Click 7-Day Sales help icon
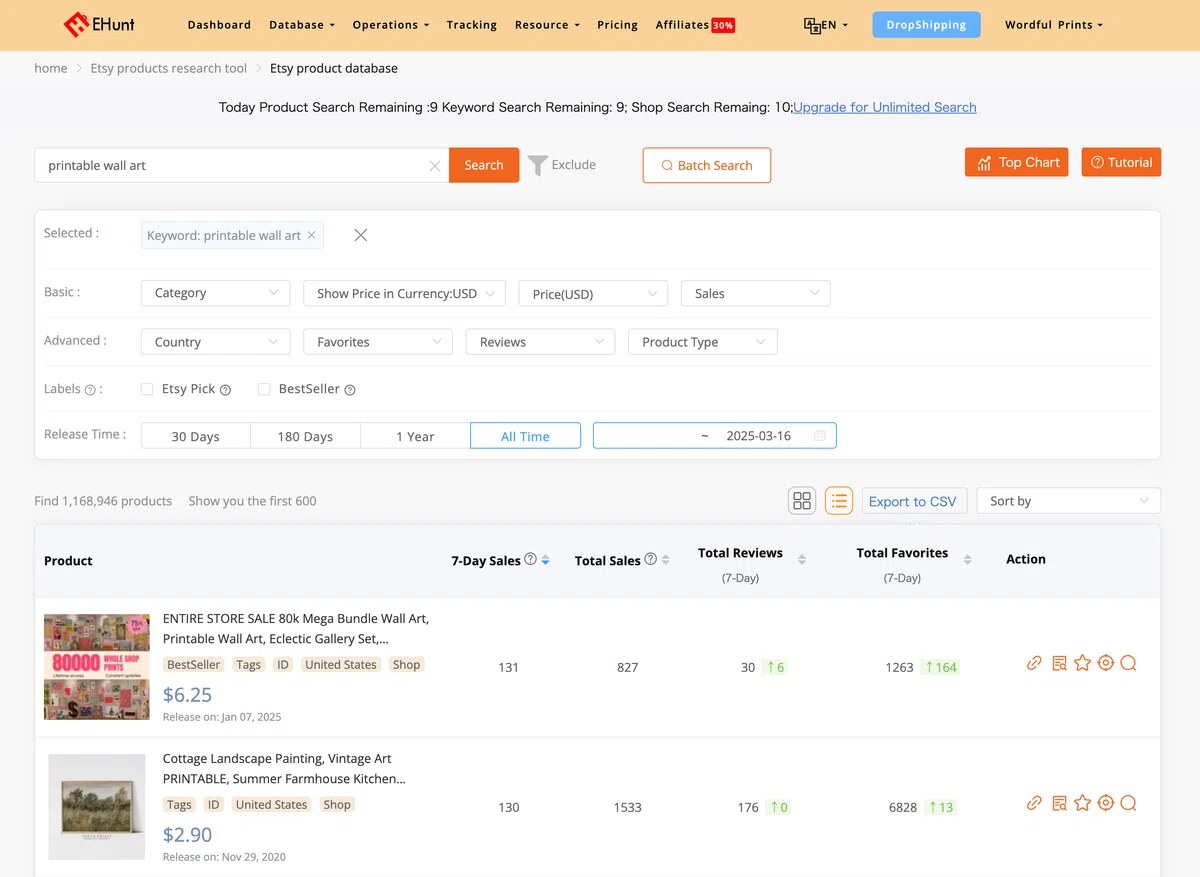The image size is (1200, 877). pos(531,559)
